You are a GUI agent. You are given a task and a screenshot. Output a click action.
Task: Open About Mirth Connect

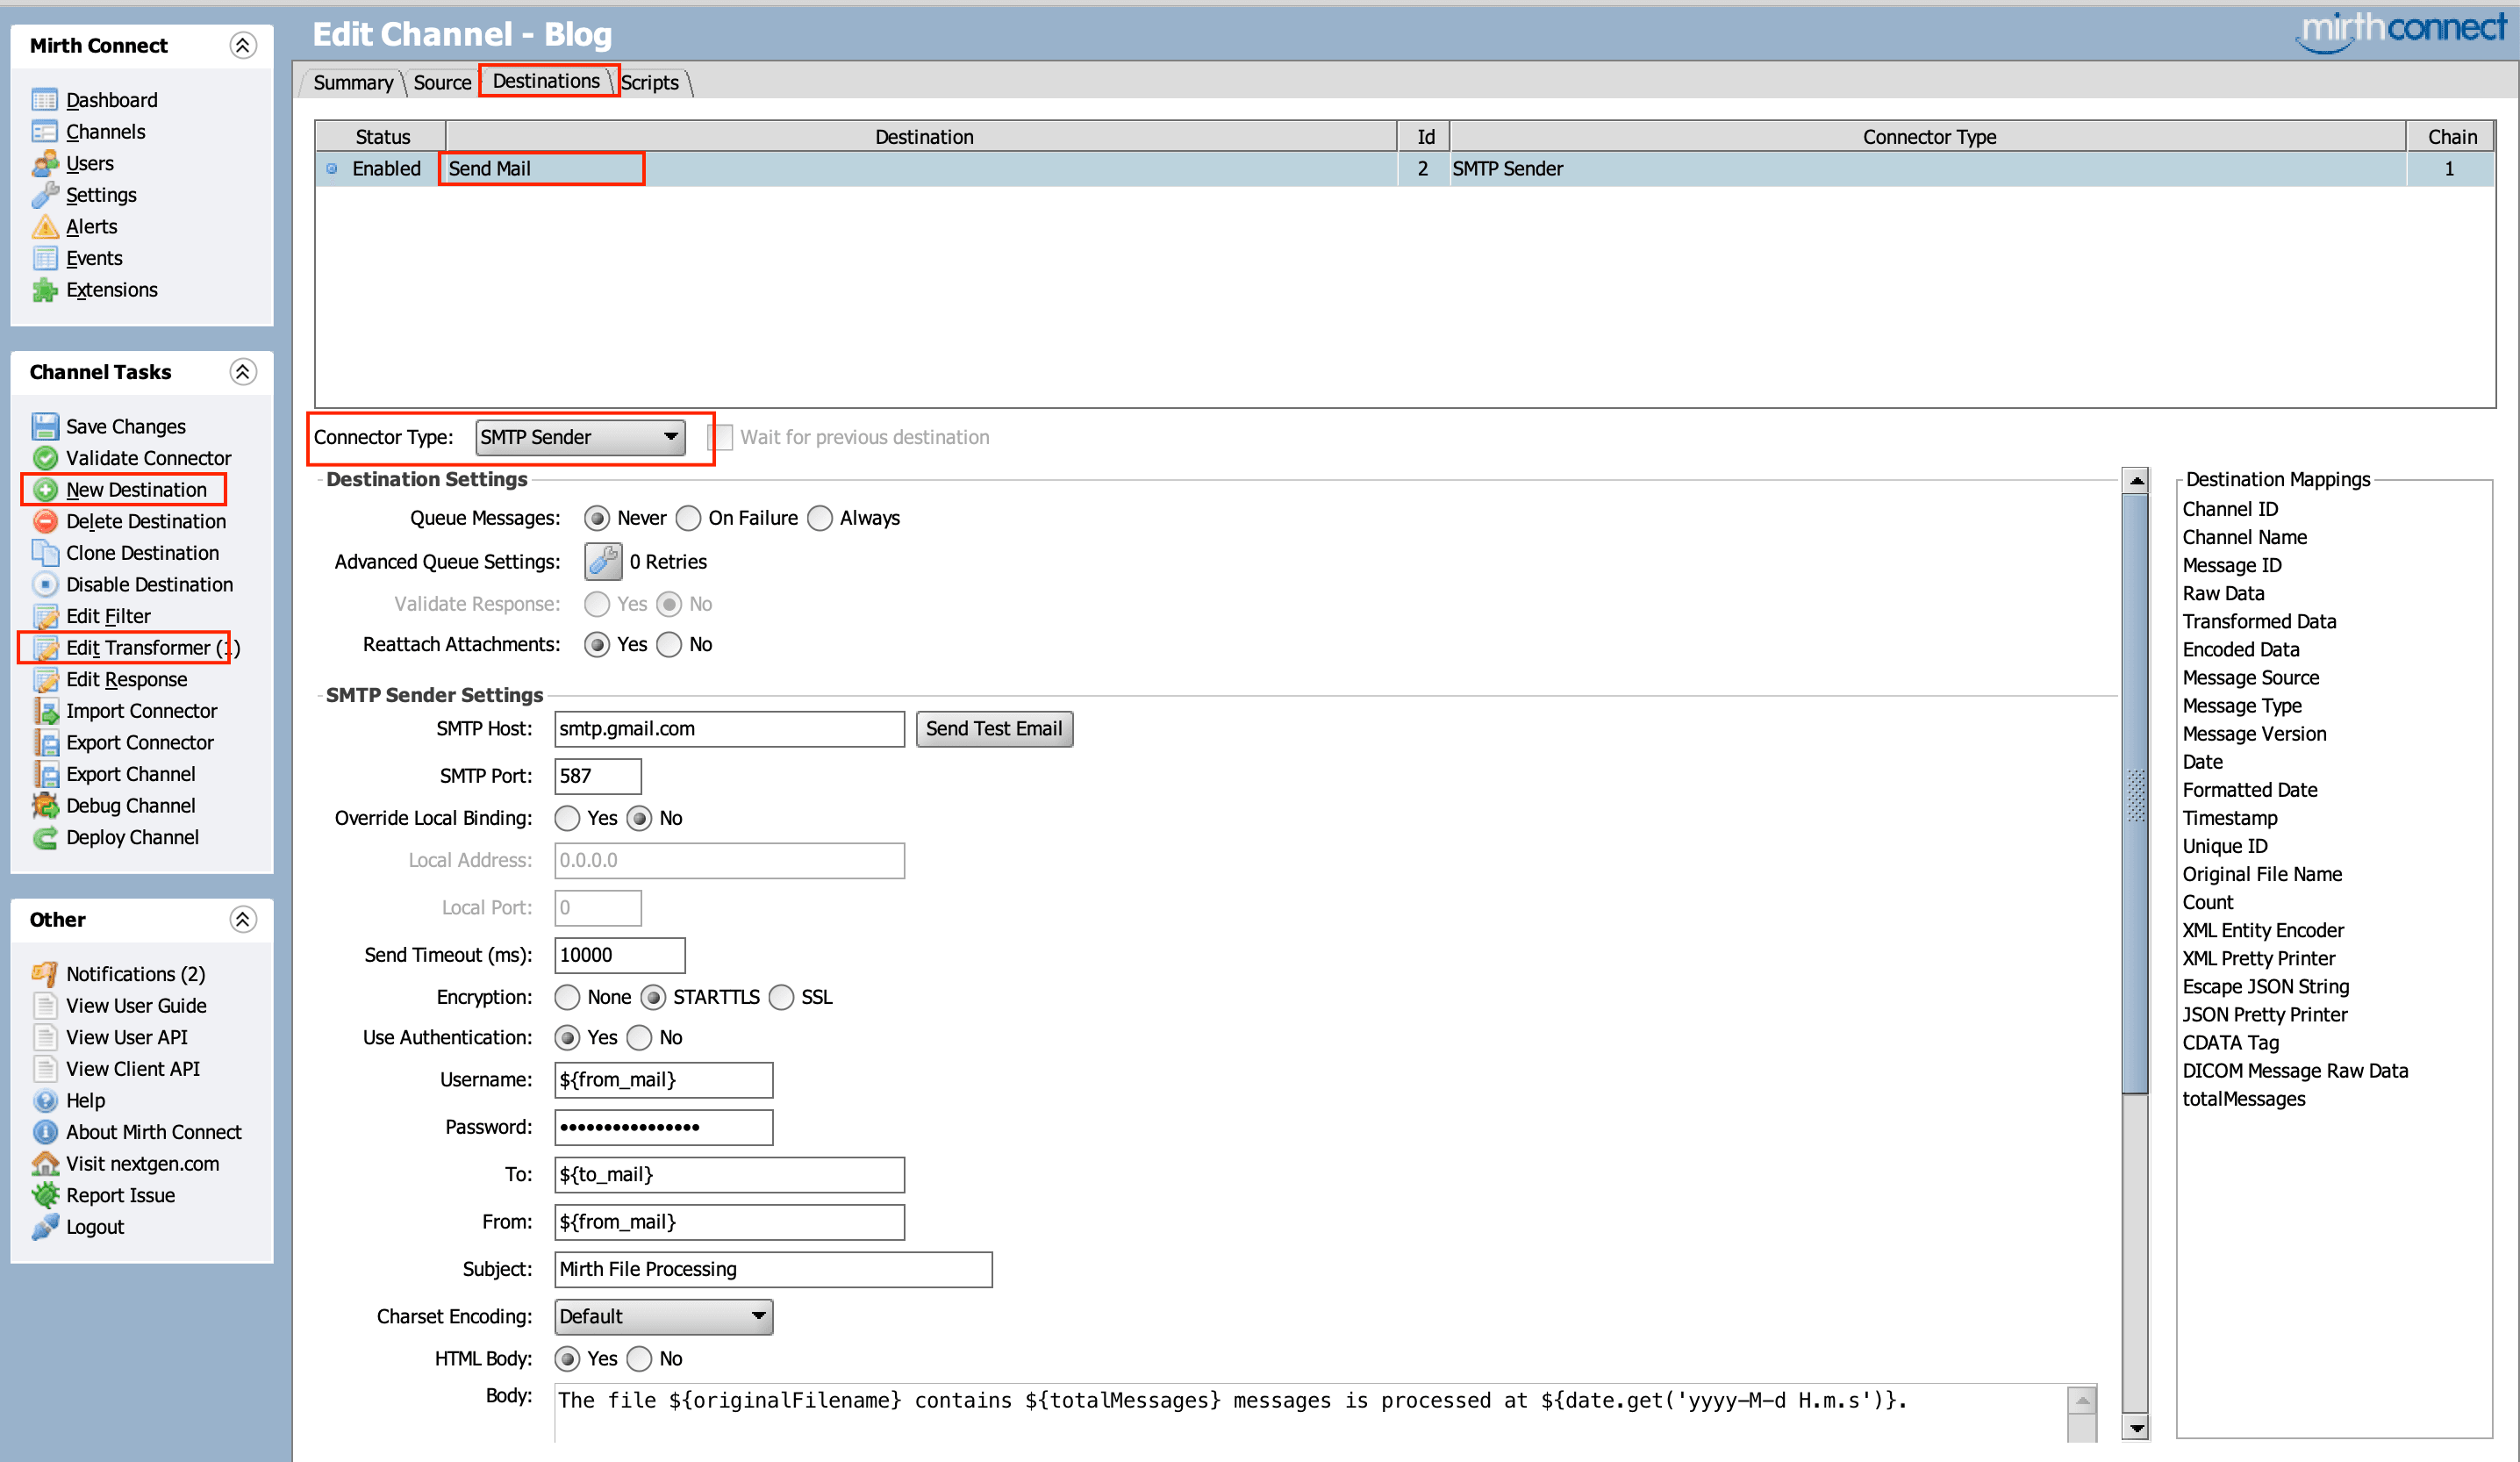(x=154, y=1132)
